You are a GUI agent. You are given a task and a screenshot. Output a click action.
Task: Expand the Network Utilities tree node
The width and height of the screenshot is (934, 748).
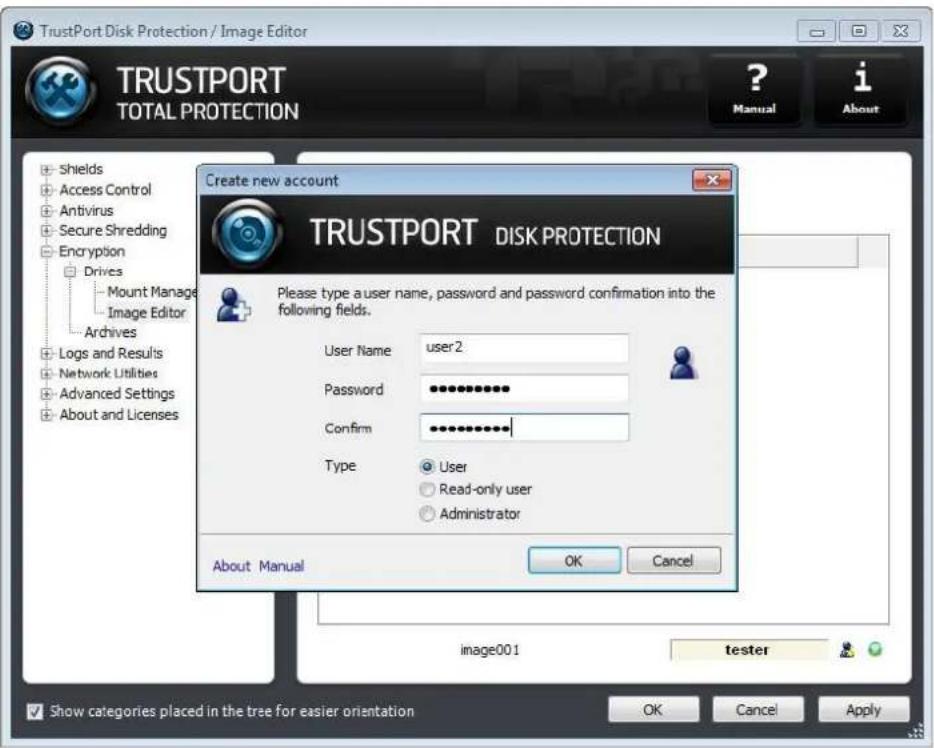(x=46, y=374)
